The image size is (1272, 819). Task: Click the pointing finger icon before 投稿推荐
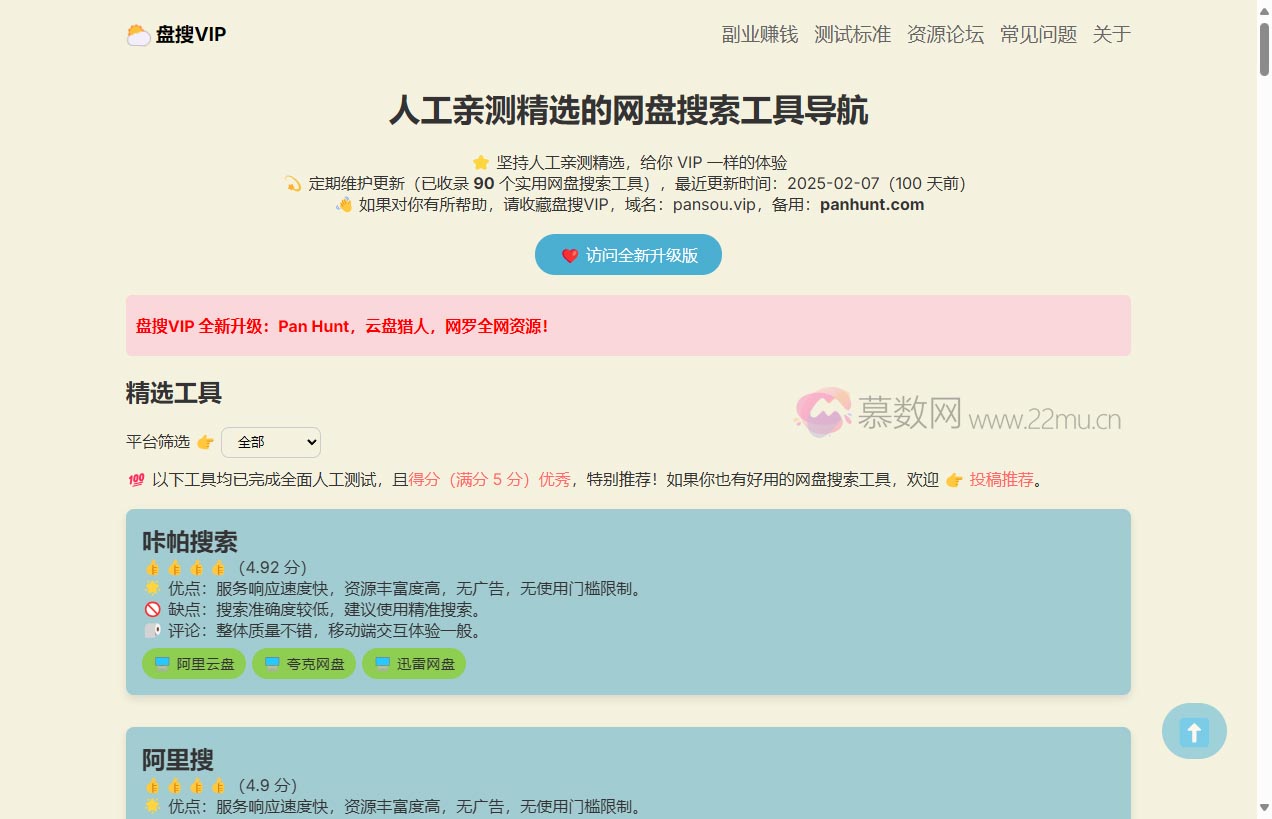(x=953, y=480)
